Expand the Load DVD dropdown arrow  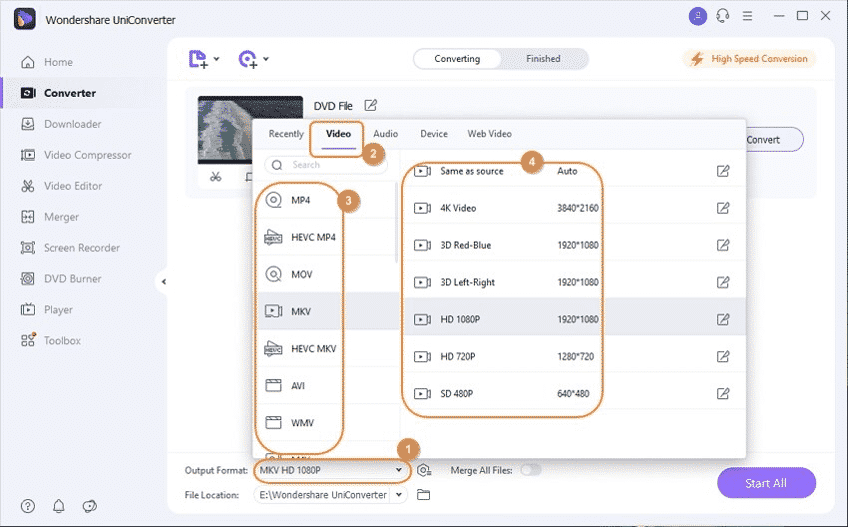point(266,58)
